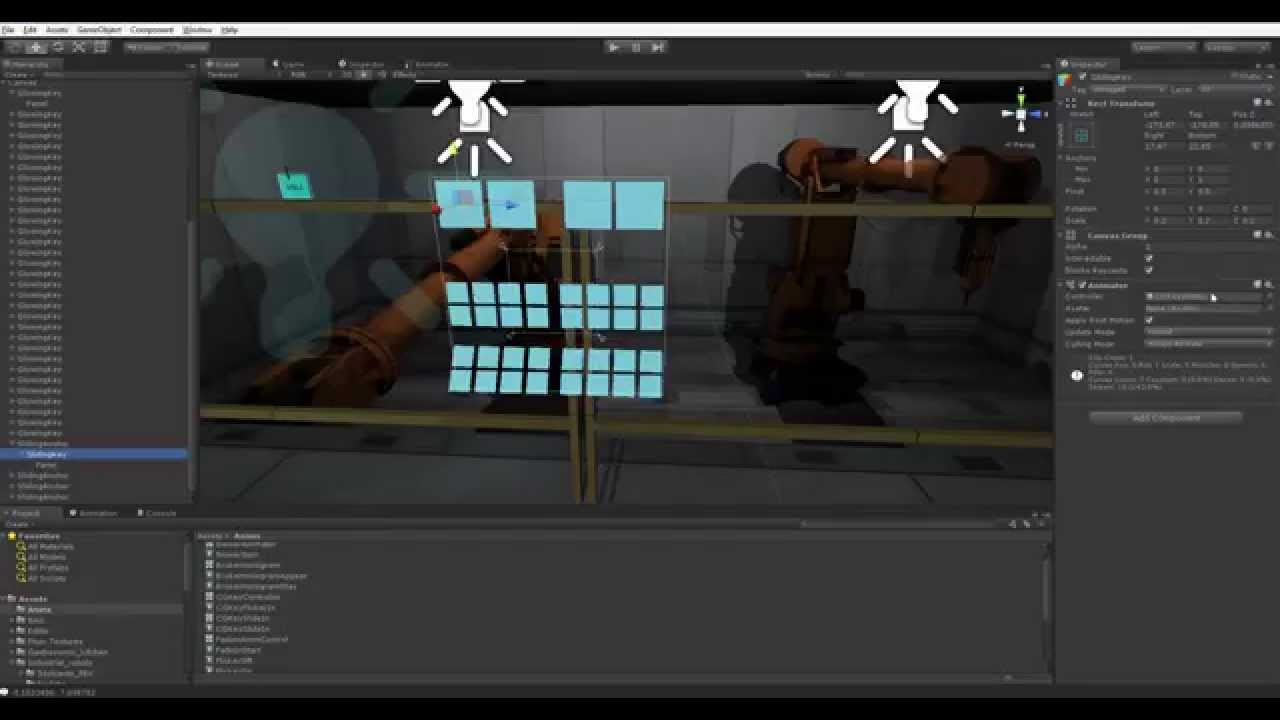Select the Rect transform tool
This screenshot has height=720, width=1280.
(99, 47)
